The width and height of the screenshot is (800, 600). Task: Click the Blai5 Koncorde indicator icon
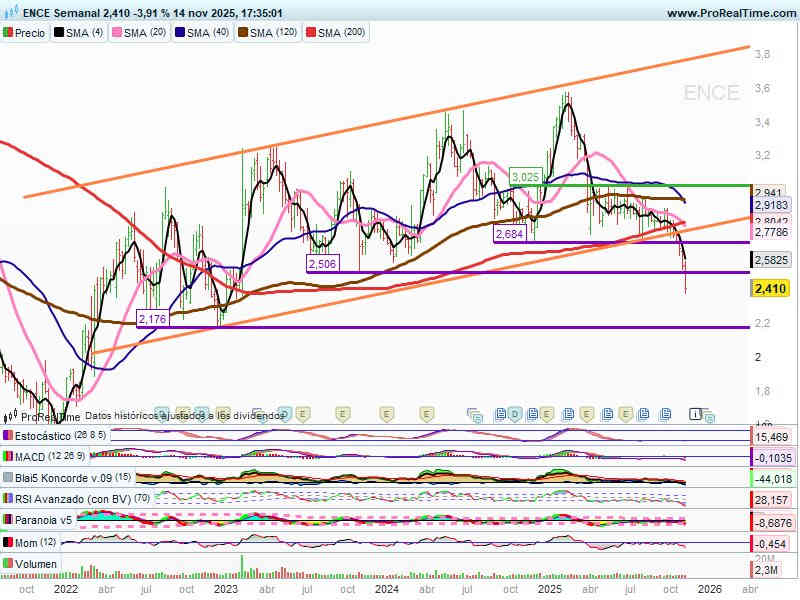(x=9, y=478)
